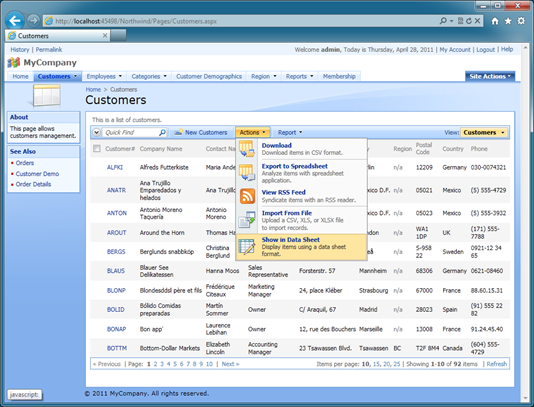Open customer BOTTM record
The width and height of the screenshot is (534, 407).
(117, 348)
